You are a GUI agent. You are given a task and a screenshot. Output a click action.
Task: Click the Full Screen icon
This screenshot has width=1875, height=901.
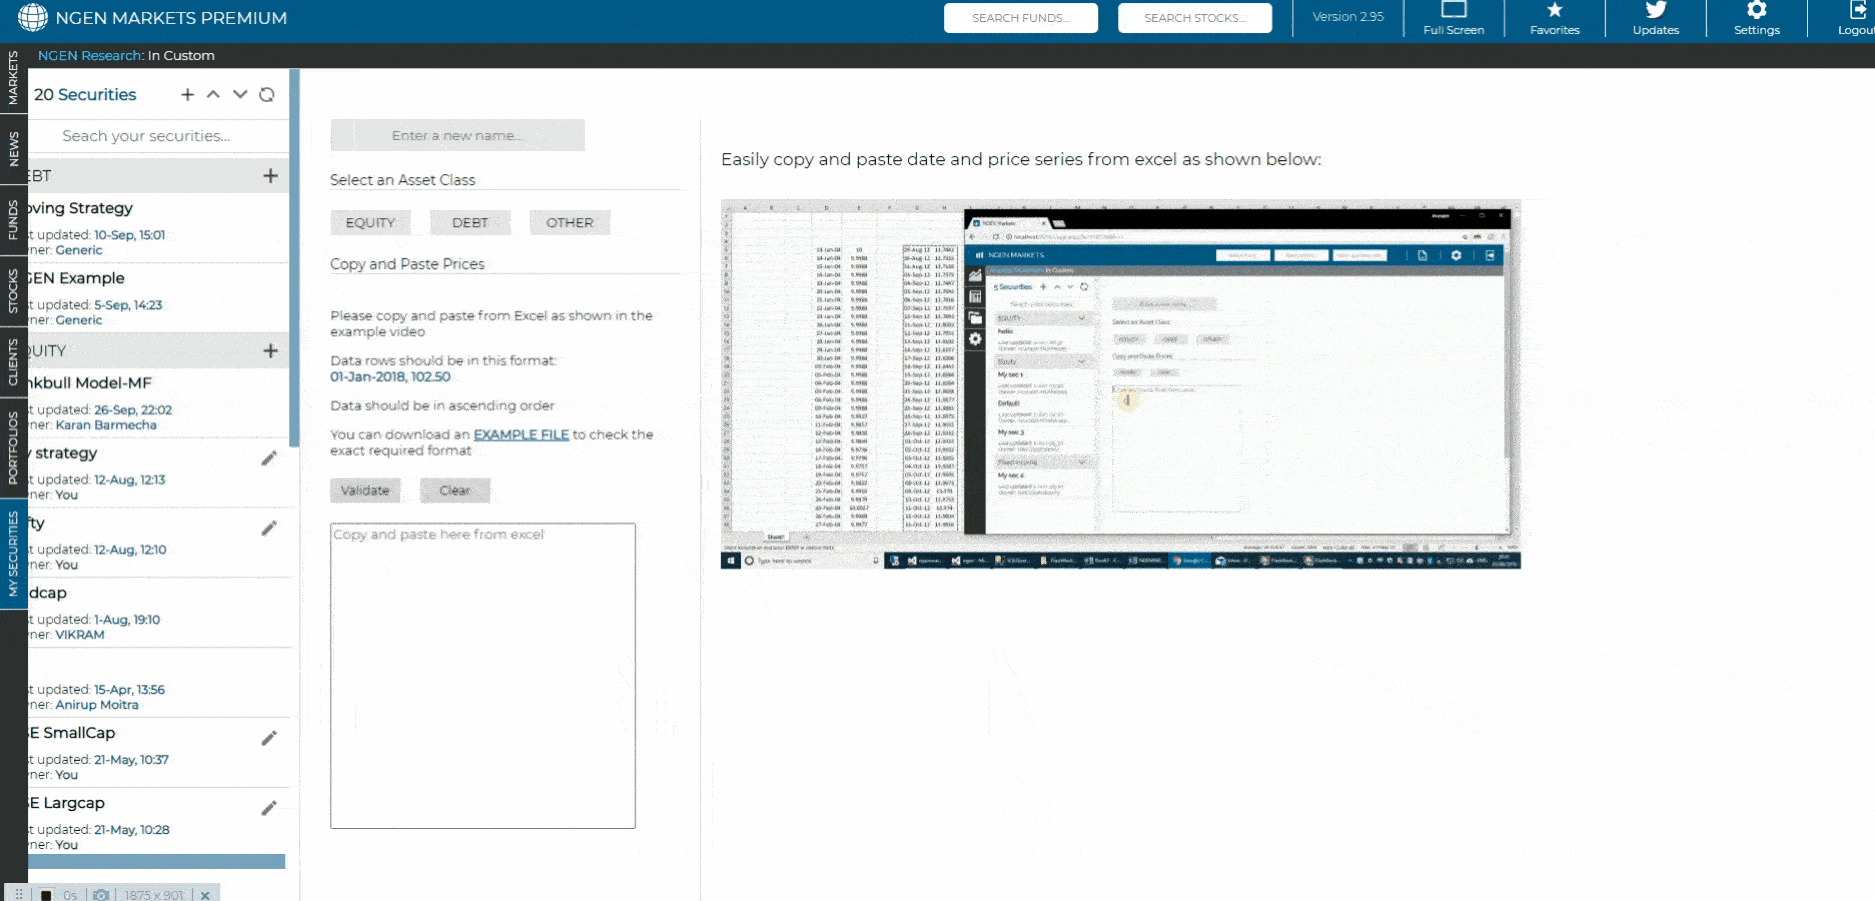[x=1453, y=11]
